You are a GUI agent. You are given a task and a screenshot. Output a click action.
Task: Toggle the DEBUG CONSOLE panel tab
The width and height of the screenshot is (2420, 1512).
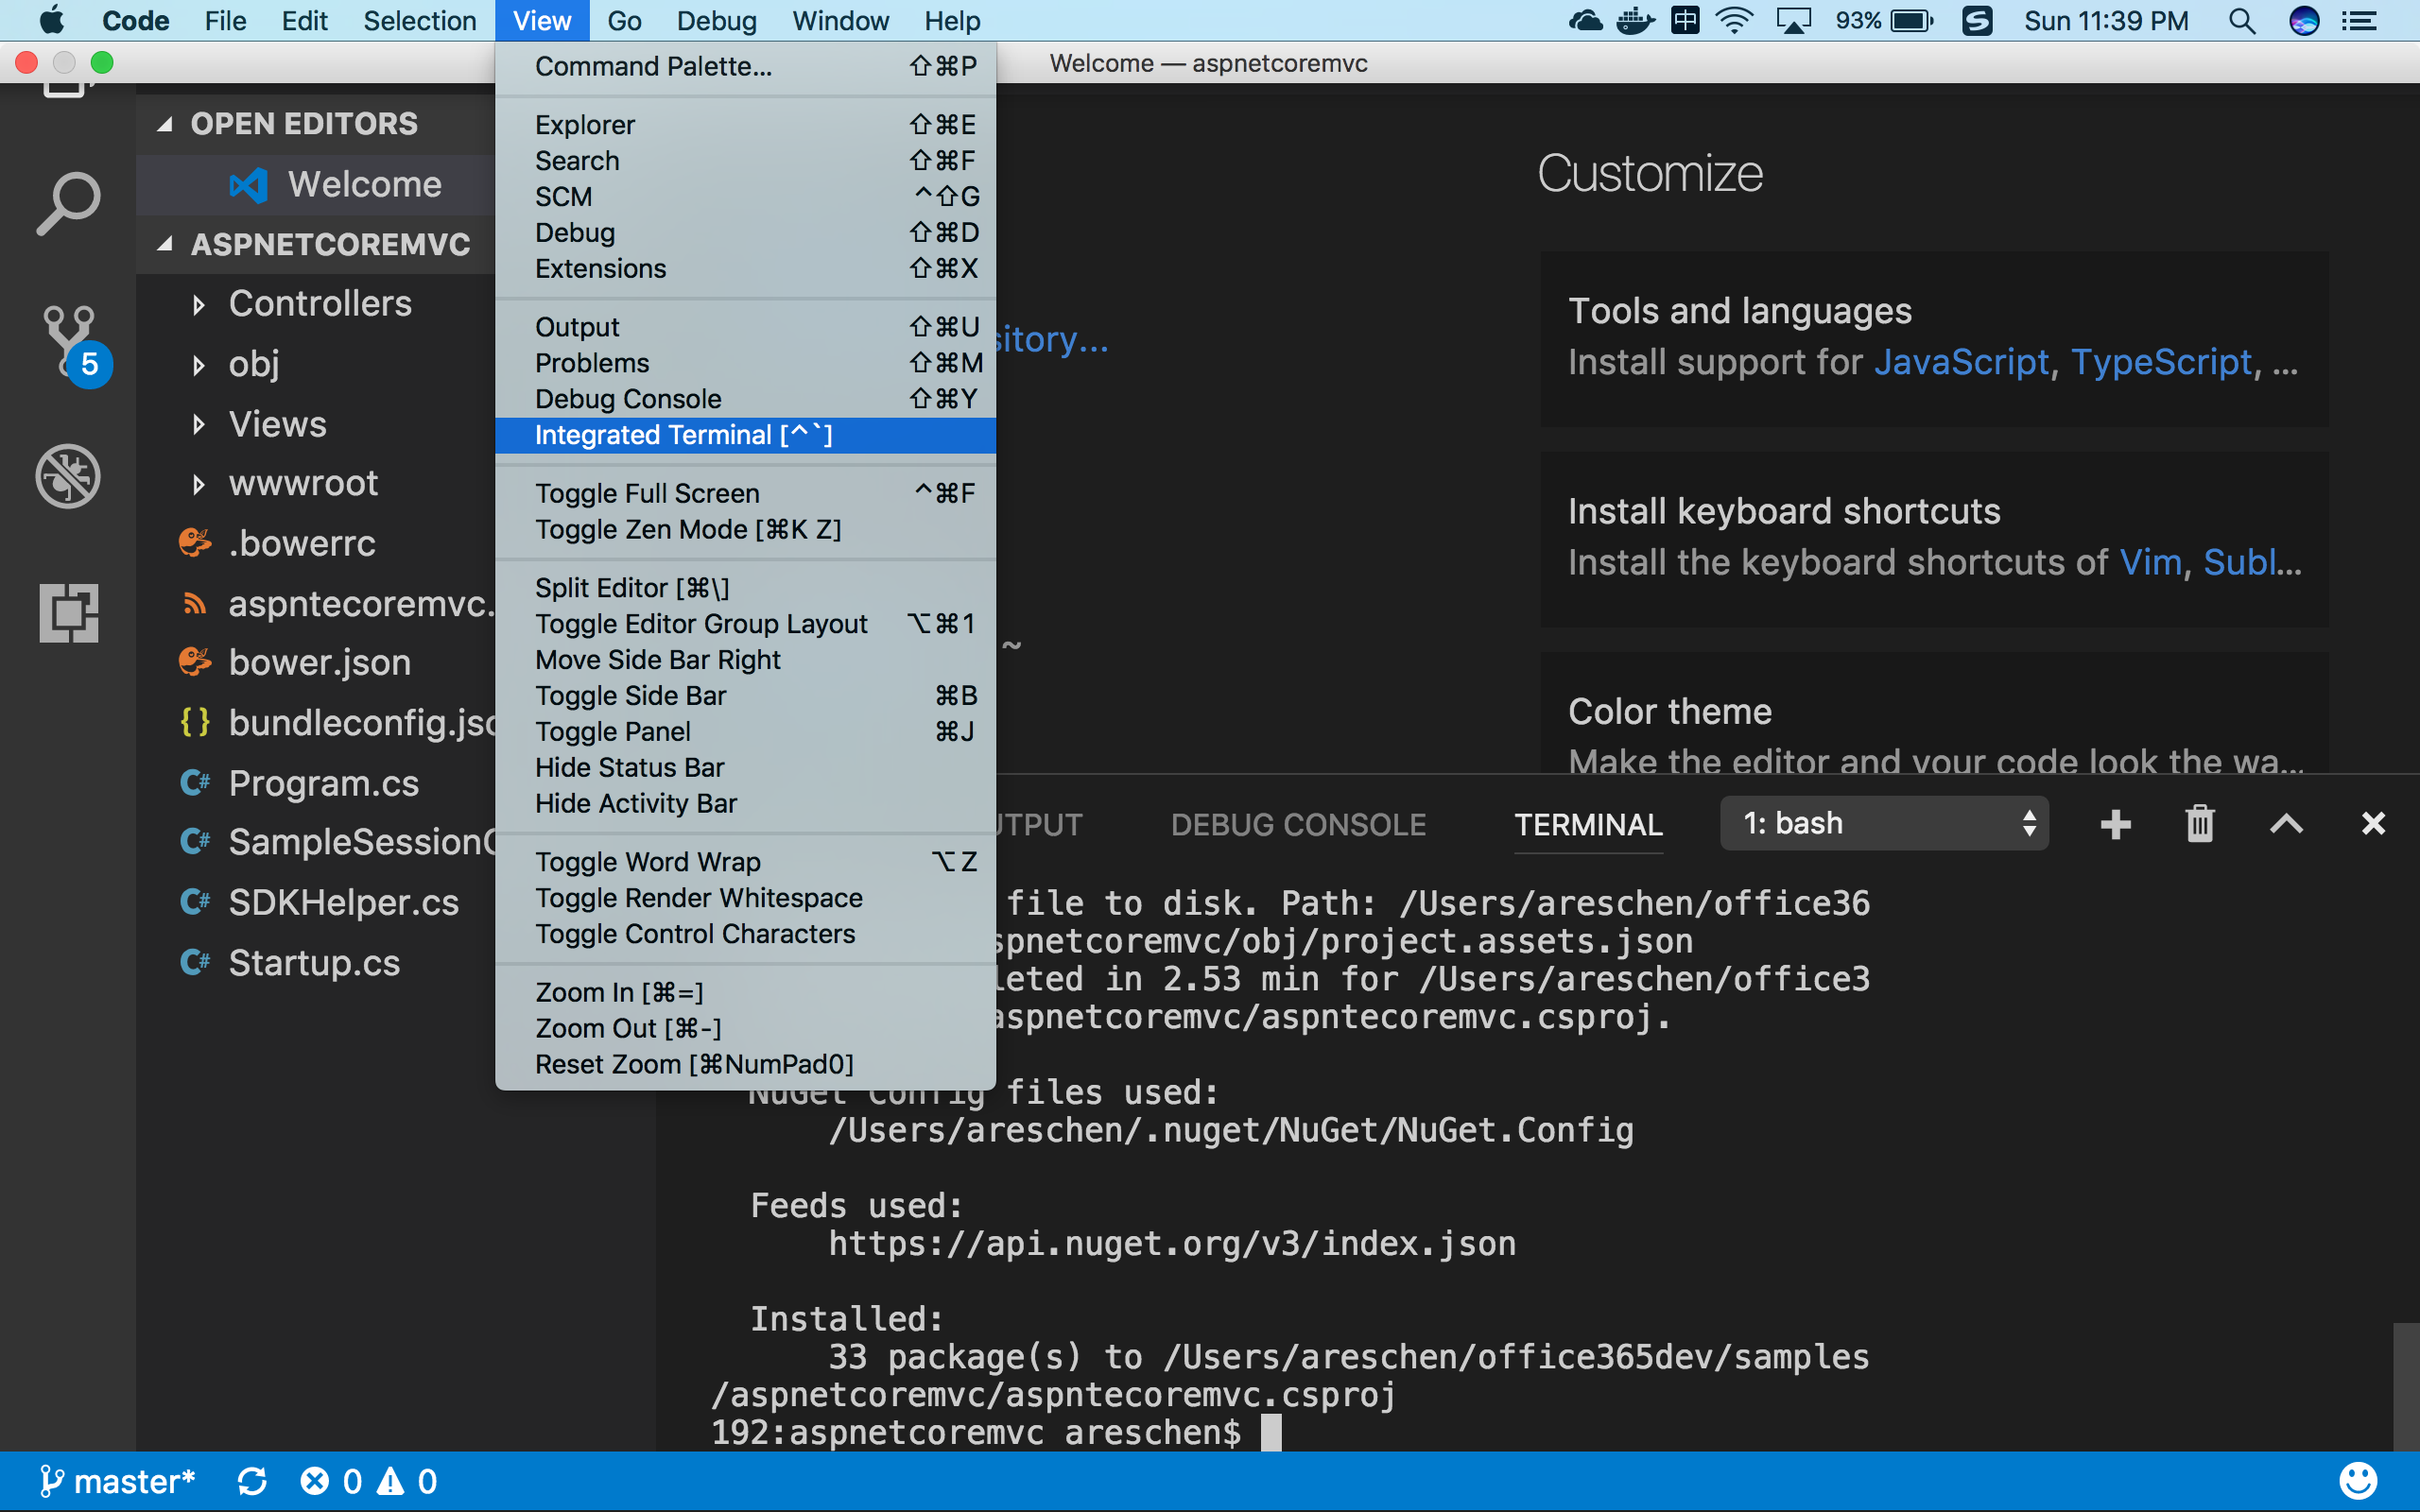(1296, 822)
